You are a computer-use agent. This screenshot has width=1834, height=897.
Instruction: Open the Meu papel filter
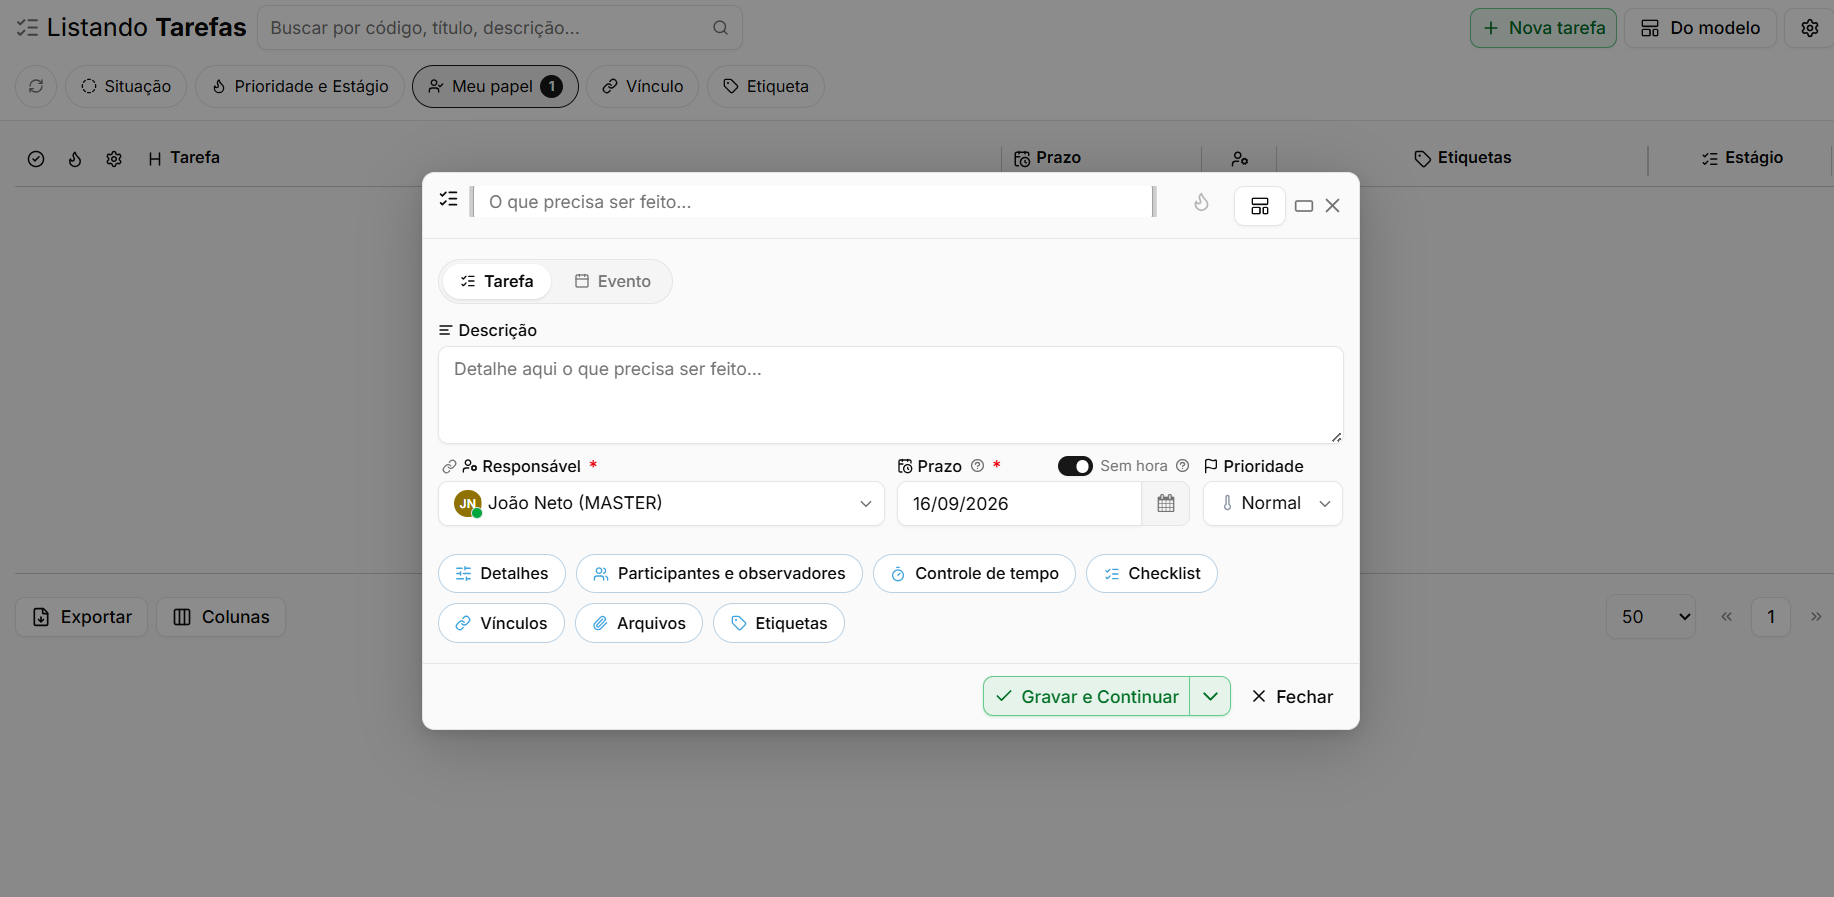[x=495, y=86]
